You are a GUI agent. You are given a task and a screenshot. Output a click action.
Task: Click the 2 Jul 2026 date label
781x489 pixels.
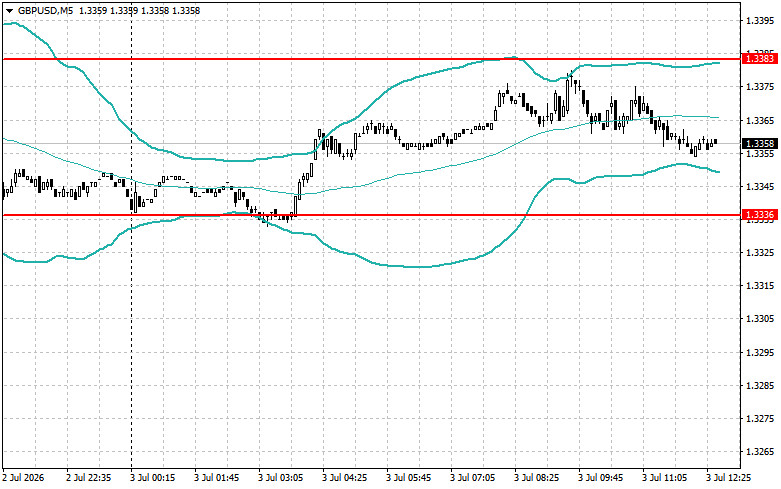[x=23, y=478]
